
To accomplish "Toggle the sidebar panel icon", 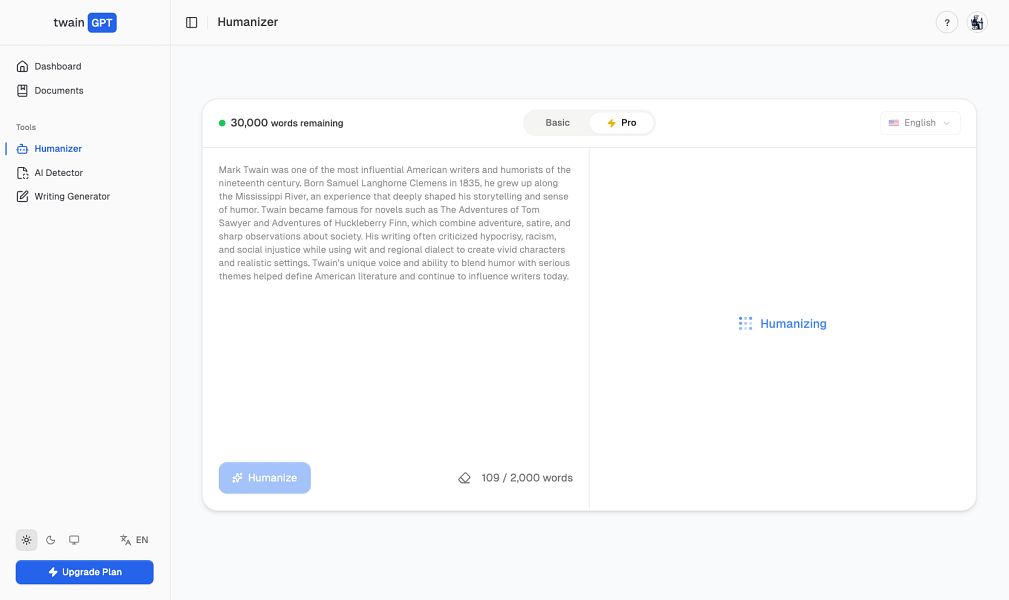I will 192,23.
